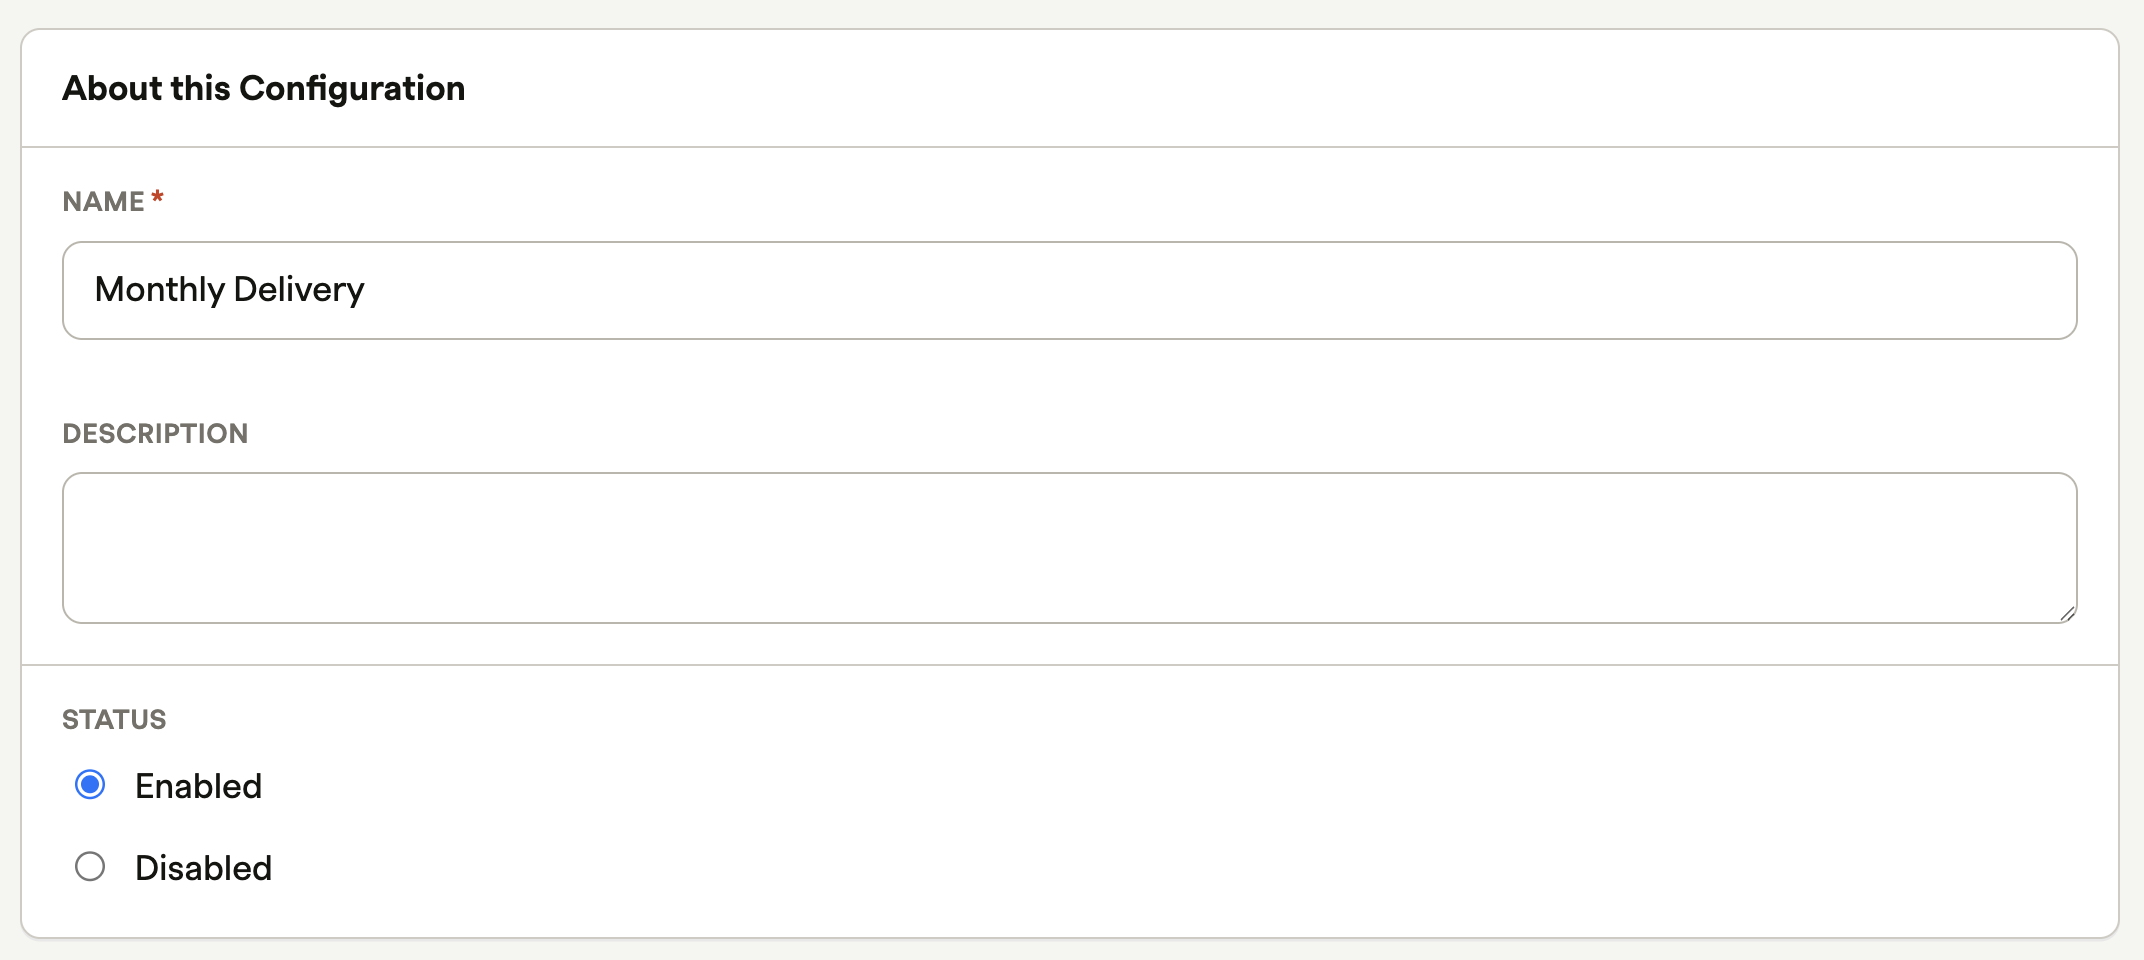This screenshot has height=960, width=2144.
Task: Click the word Delivery in the Name field
Action: tap(299, 289)
